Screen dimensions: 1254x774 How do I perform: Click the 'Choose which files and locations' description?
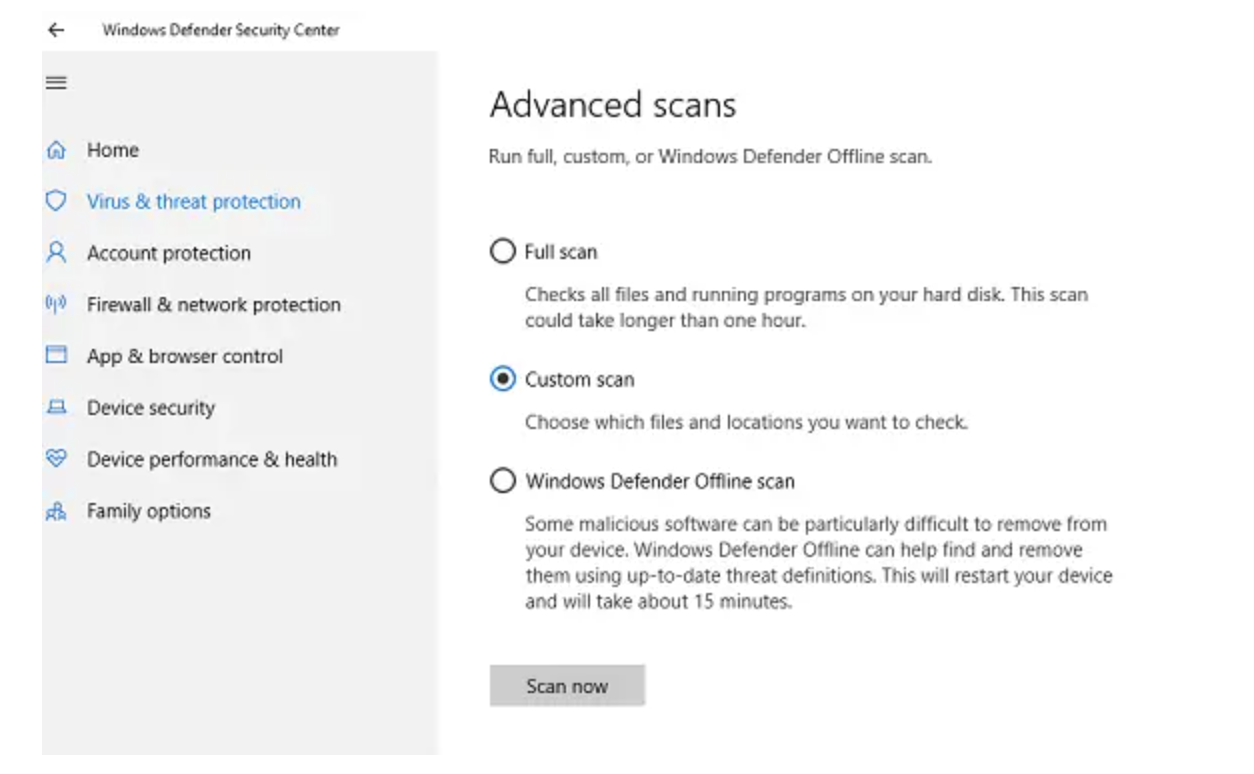click(746, 422)
